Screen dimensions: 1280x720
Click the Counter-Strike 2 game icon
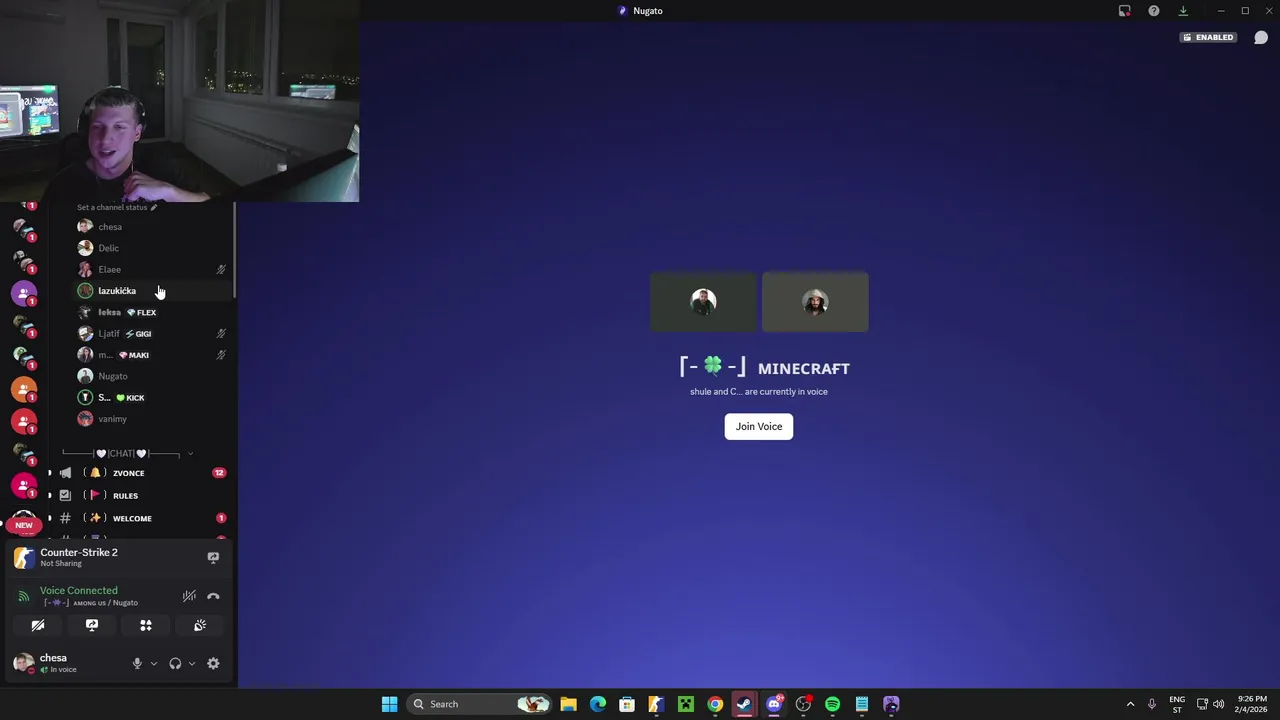[24, 558]
